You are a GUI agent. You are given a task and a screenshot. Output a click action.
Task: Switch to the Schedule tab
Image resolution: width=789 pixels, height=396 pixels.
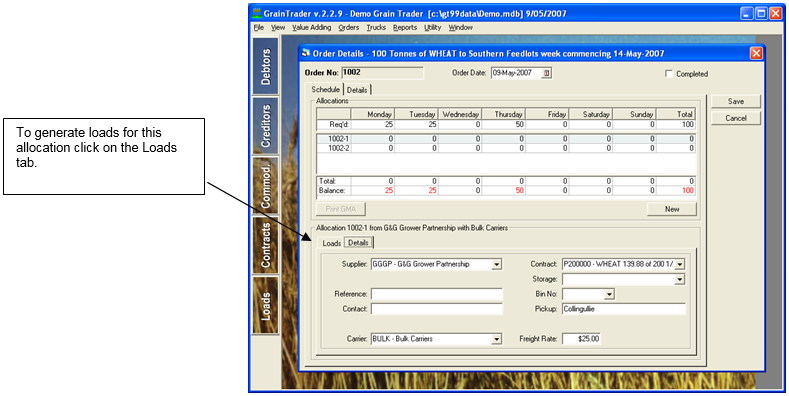326,89
